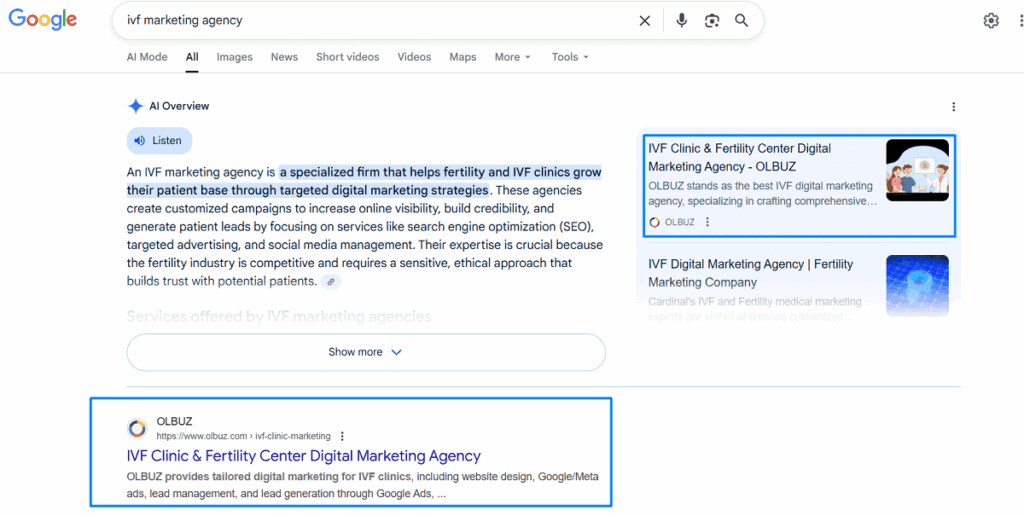1024x516 pixels.
Task: Click the AI Overview sparkle icon
Action: 135,106
